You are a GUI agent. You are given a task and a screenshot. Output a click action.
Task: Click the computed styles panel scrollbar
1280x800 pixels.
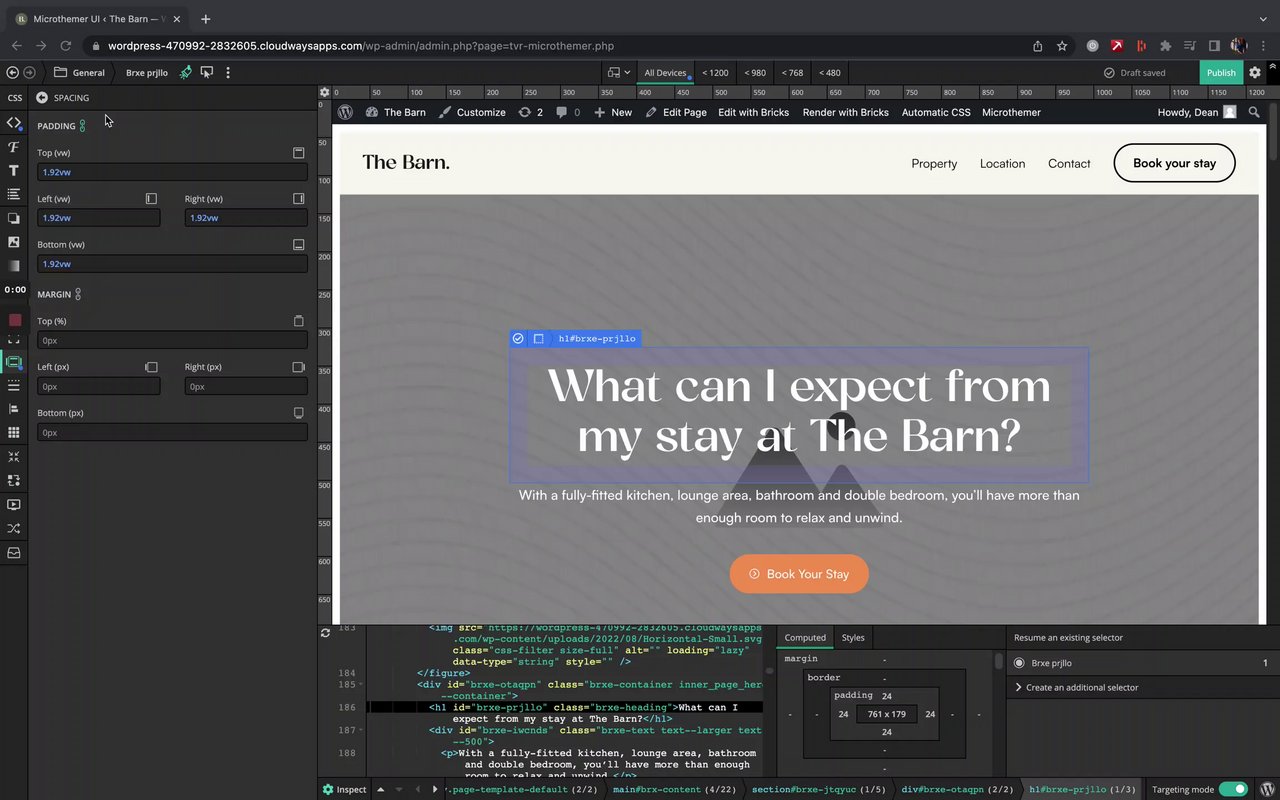click(998, 661)
